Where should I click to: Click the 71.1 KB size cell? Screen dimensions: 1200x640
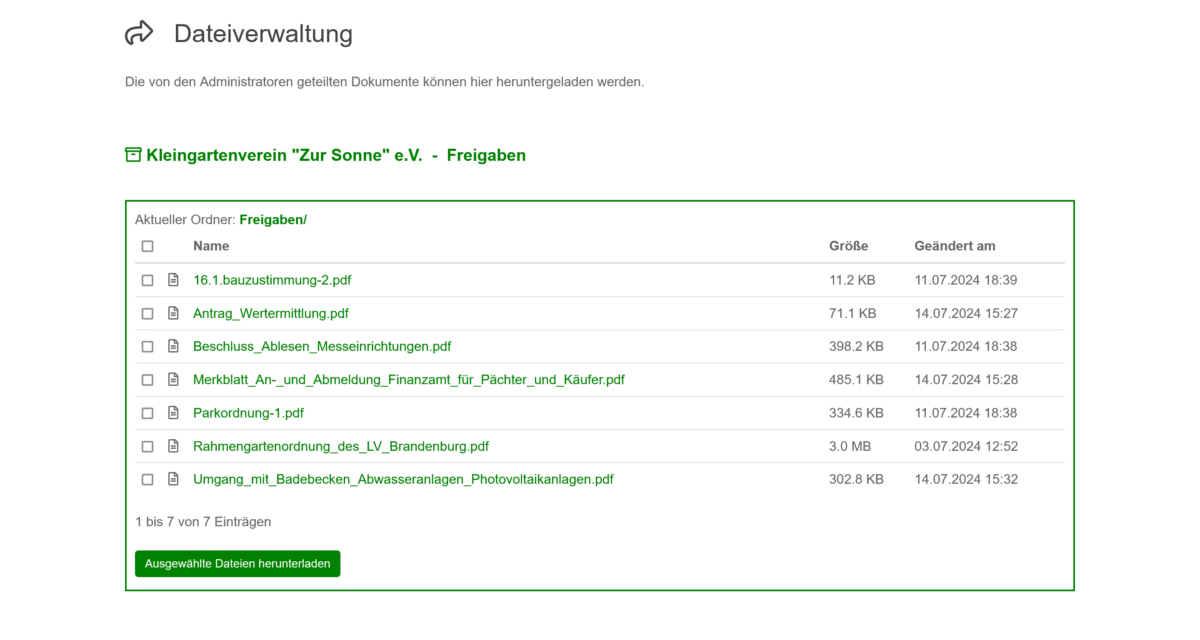[x=852, y=313]
